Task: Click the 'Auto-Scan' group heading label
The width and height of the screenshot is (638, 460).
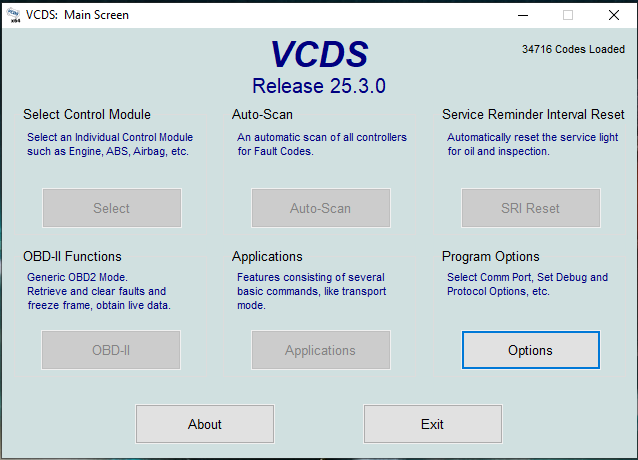Action: [262, 114]
